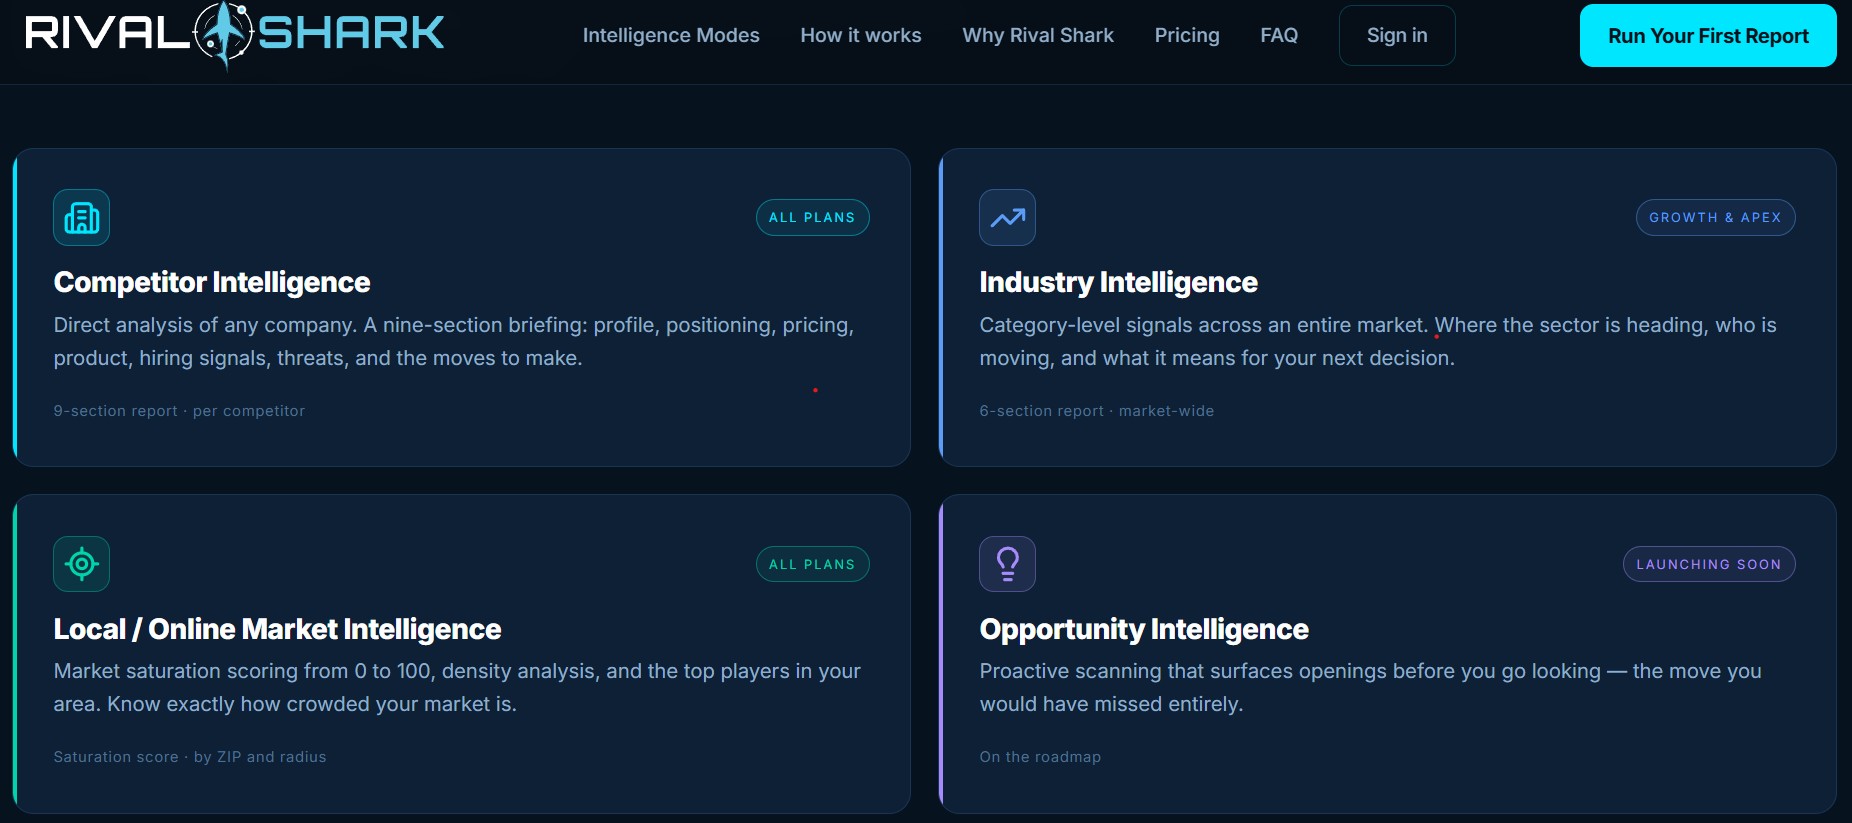Go to How it works section
The height and width of the screenshot is (823, 1852).
pyautogui.click(x=861, y=35)
